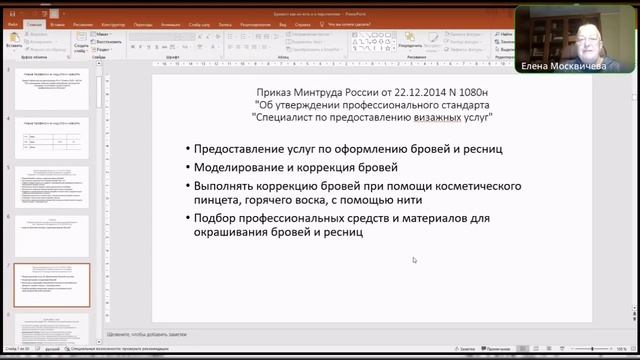Switch to the Вид (View) tab
Image resolution: width=640 pixels, height=360 pixels.
point(282,25)
